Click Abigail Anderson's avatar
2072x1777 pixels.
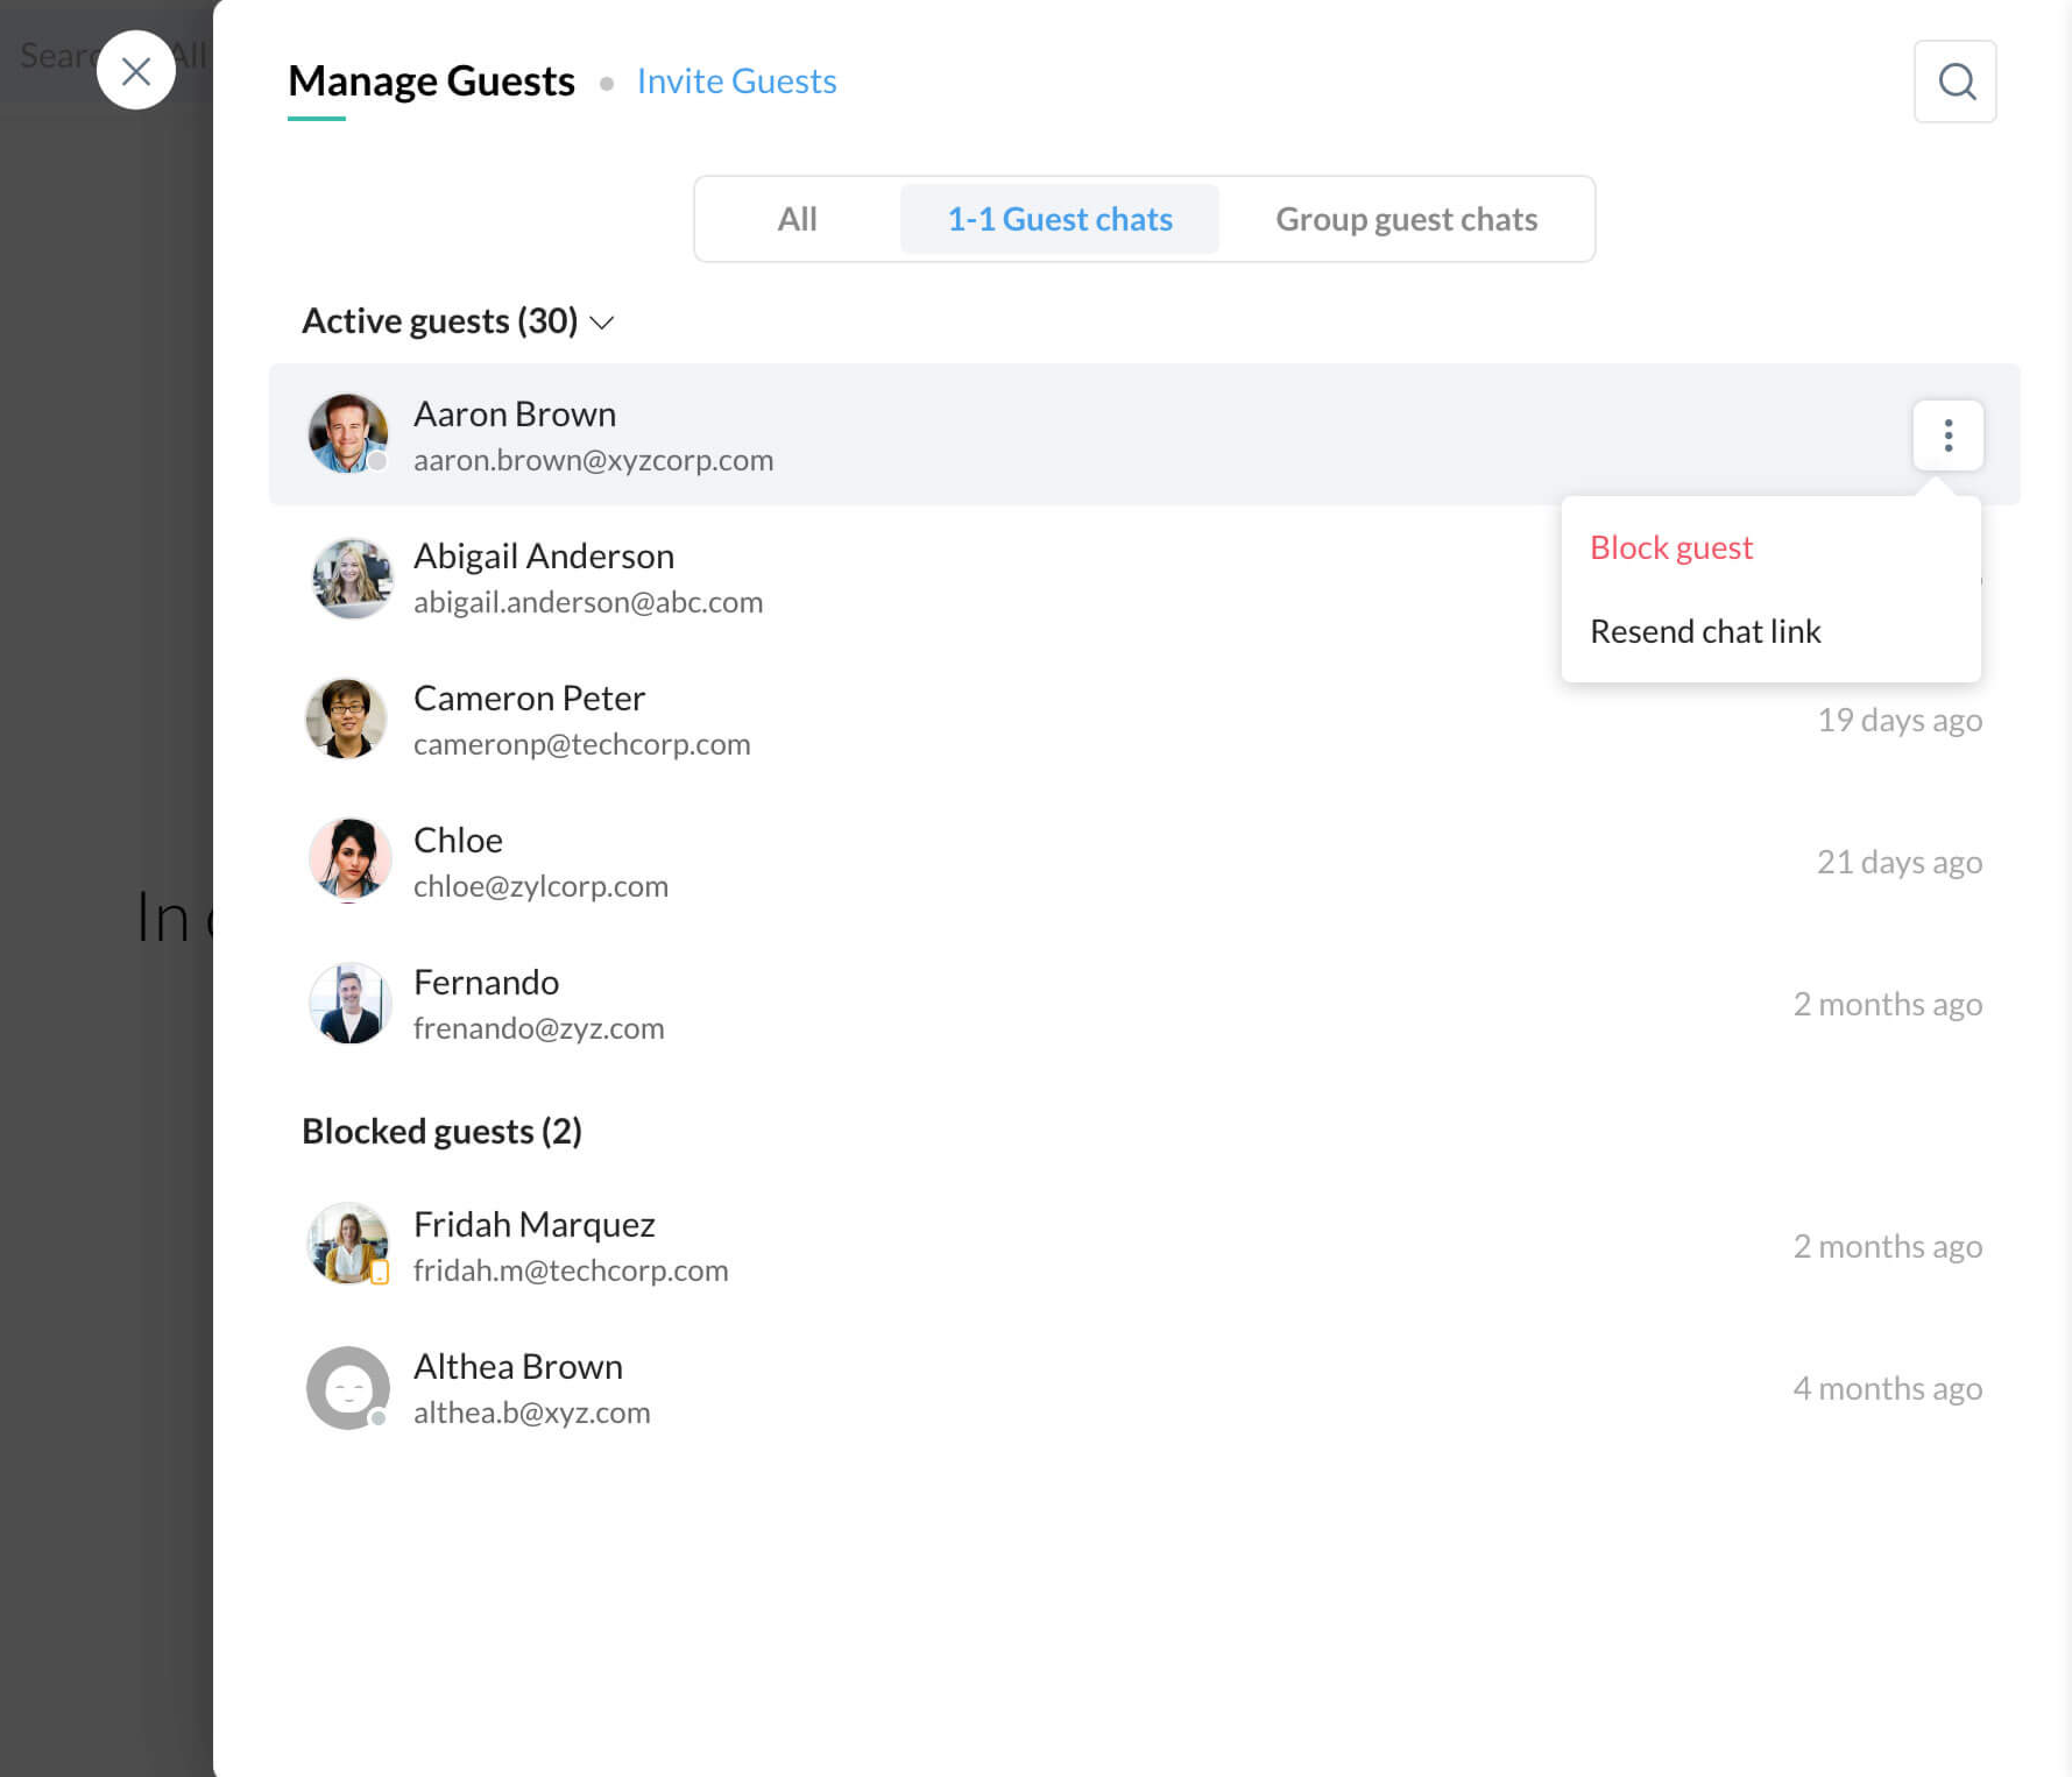point(350,578)
